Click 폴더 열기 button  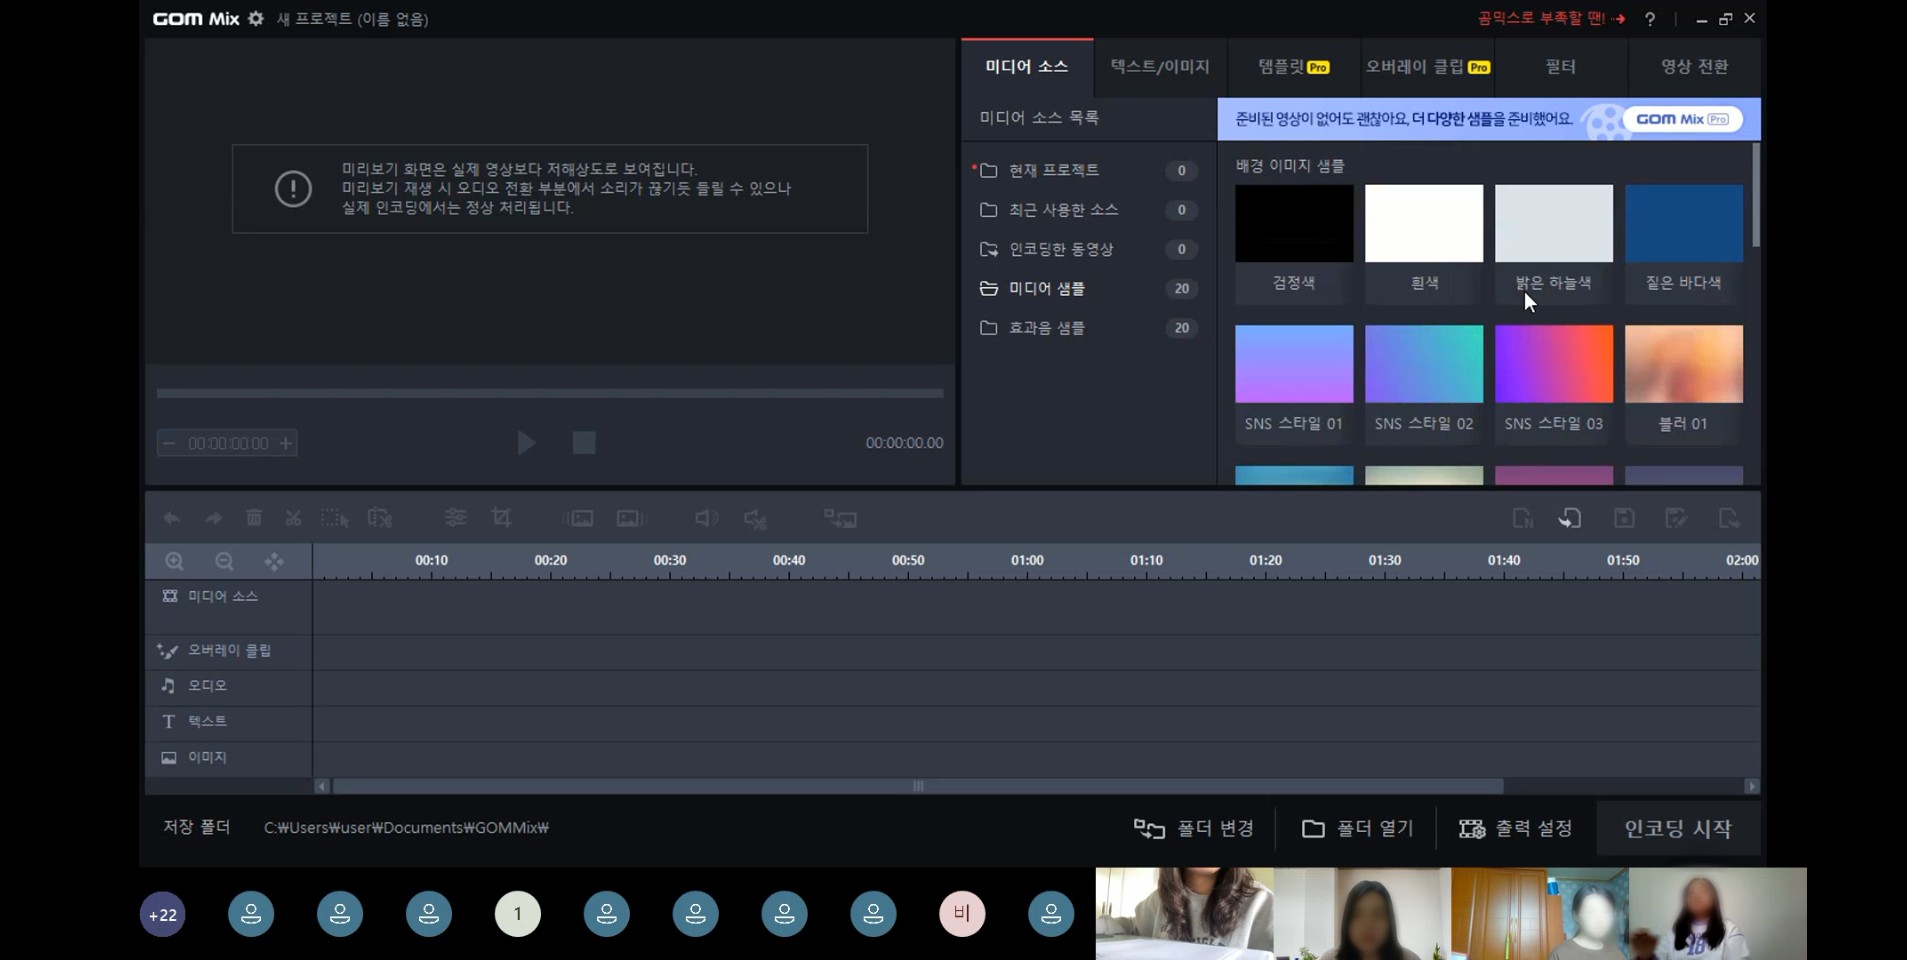point(1357,828)
